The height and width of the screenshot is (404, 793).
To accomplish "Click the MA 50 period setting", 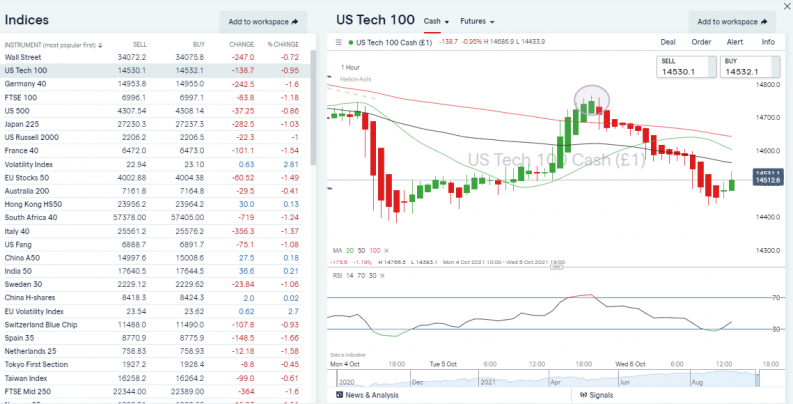I will 362,250.
